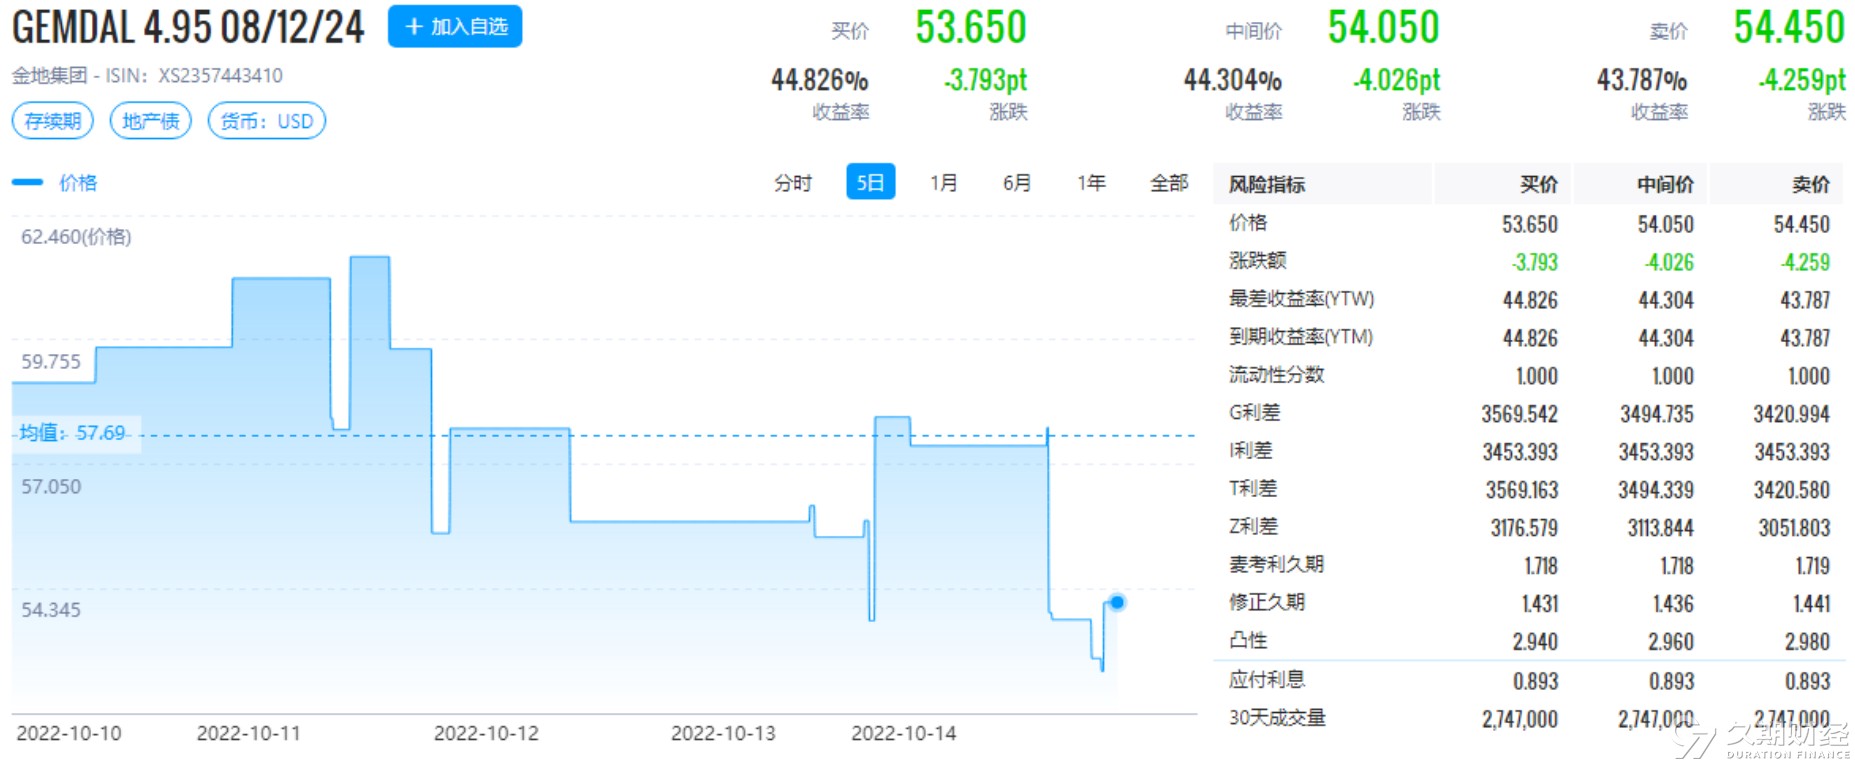Click the 中间价 column header in risk table
The width and height of the screenshot is (1855, 764).
1665,184
